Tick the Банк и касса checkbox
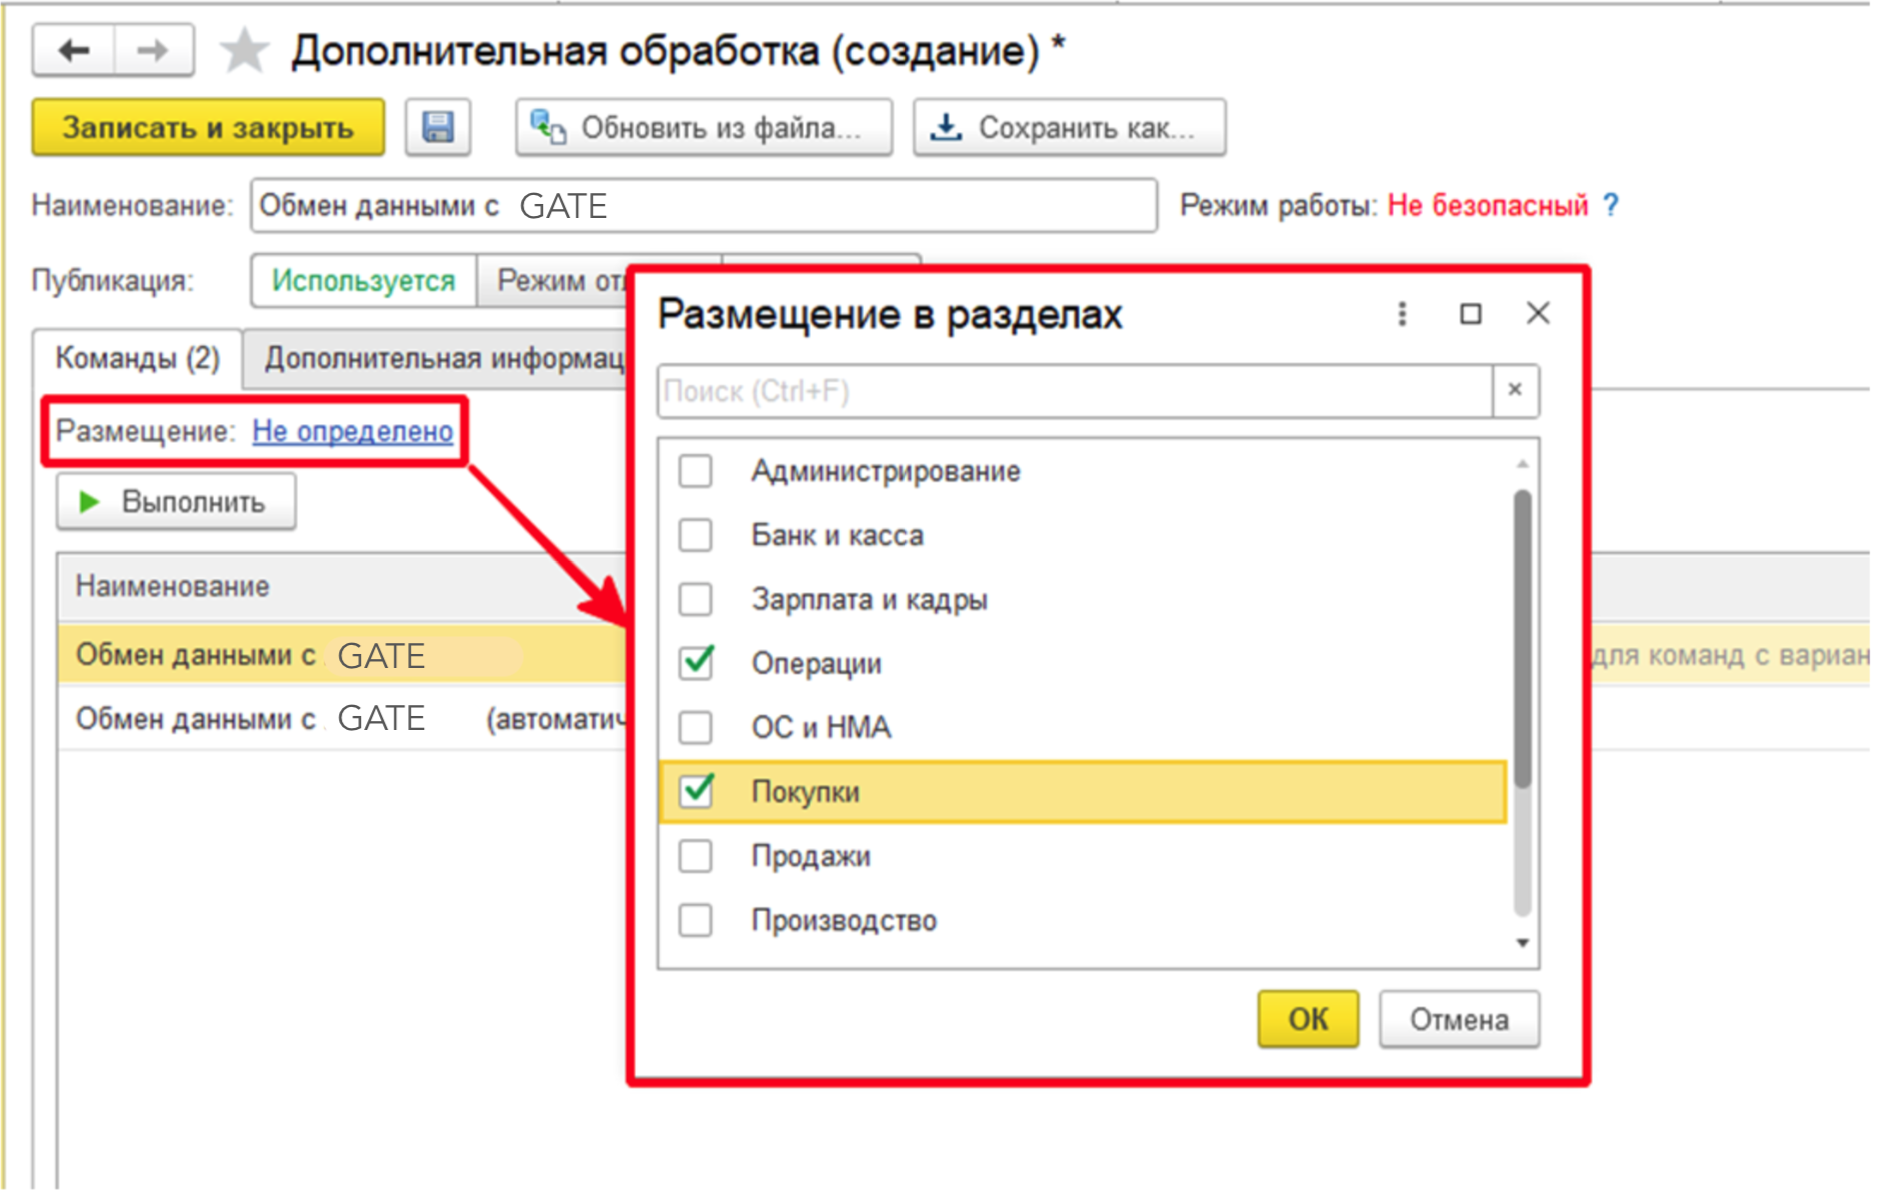The height and width of the screenshot is (1192, 1884). coord(695,535)
